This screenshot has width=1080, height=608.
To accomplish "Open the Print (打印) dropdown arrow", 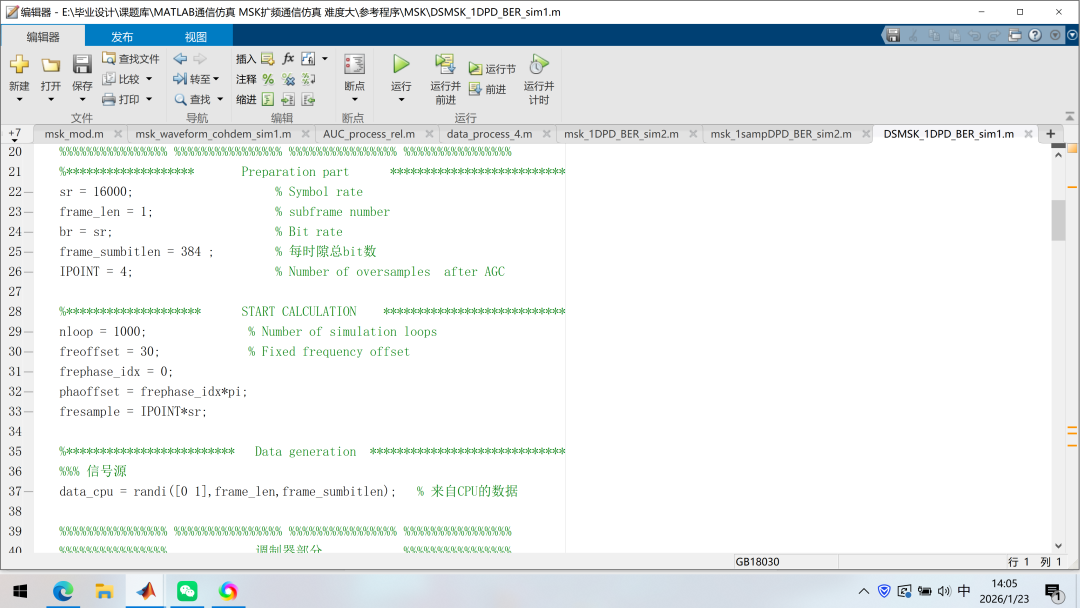I will 149,99.
